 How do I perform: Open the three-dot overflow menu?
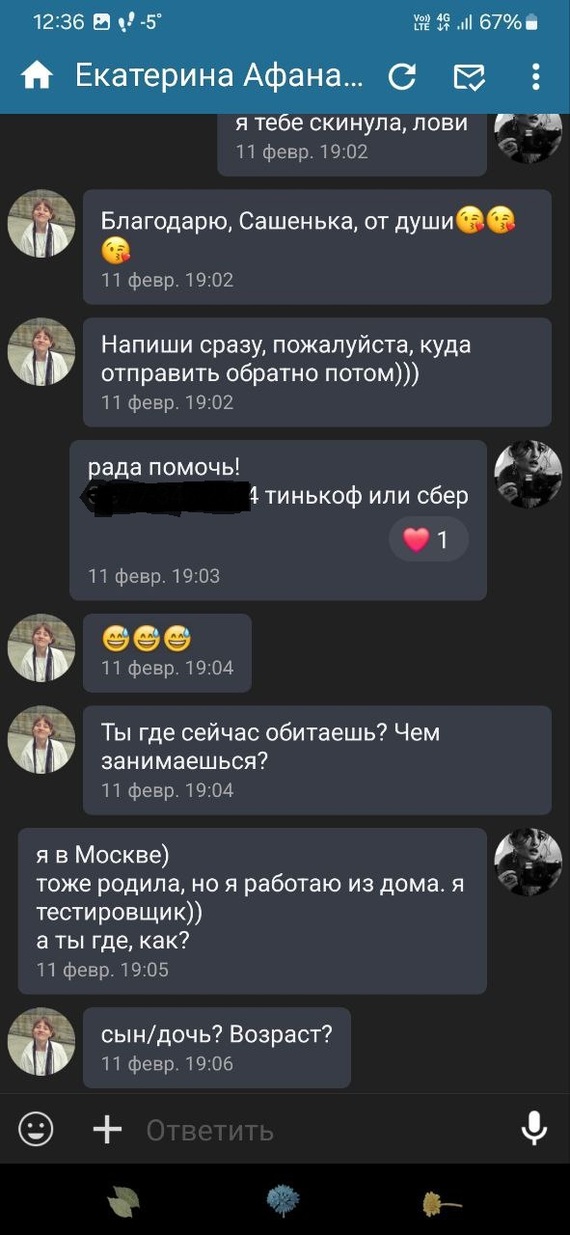pyautogui.click(x=536, y=76)
